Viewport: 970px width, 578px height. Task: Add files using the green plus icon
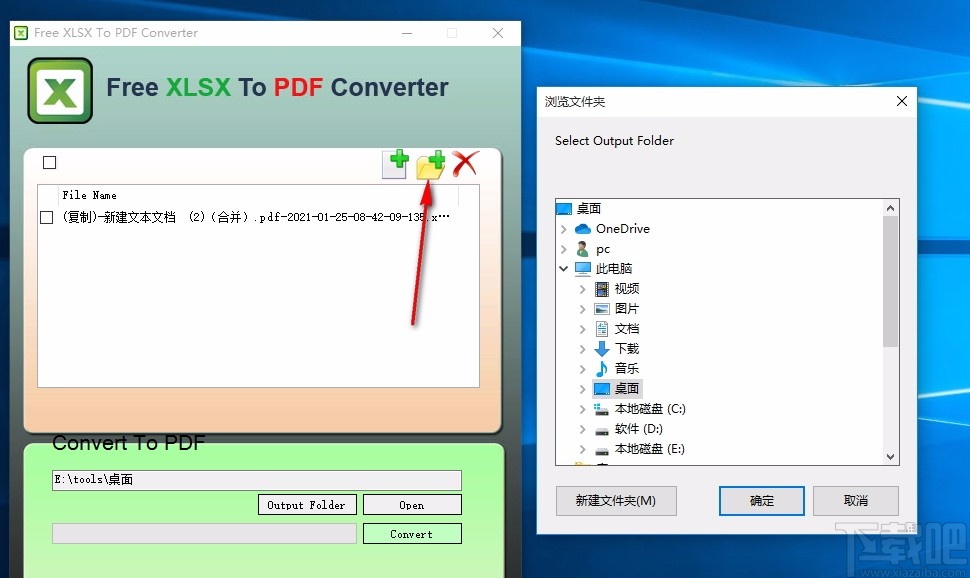[x=396, y=163]
